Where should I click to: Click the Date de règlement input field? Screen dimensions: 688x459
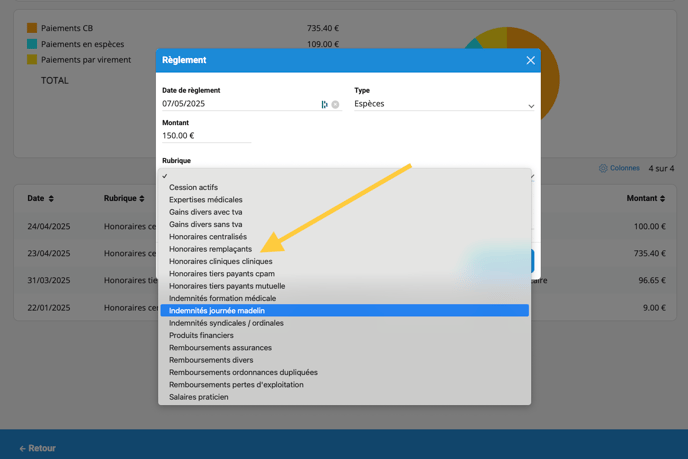click(238, 104)
